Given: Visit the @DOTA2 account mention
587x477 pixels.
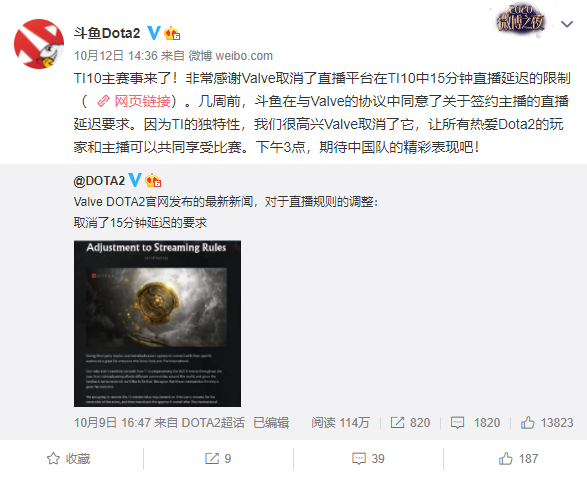Looking at the screenshot, I should (99, 181).
